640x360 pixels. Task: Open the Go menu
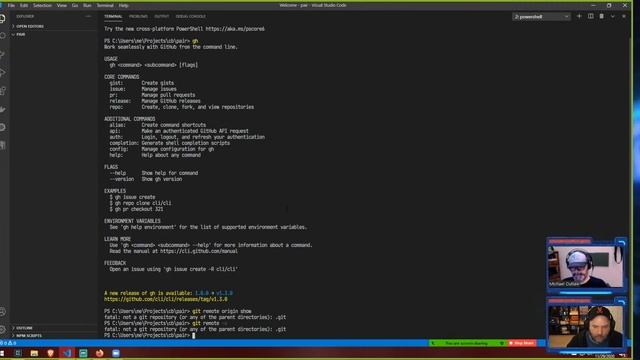[x=75, y=5]
